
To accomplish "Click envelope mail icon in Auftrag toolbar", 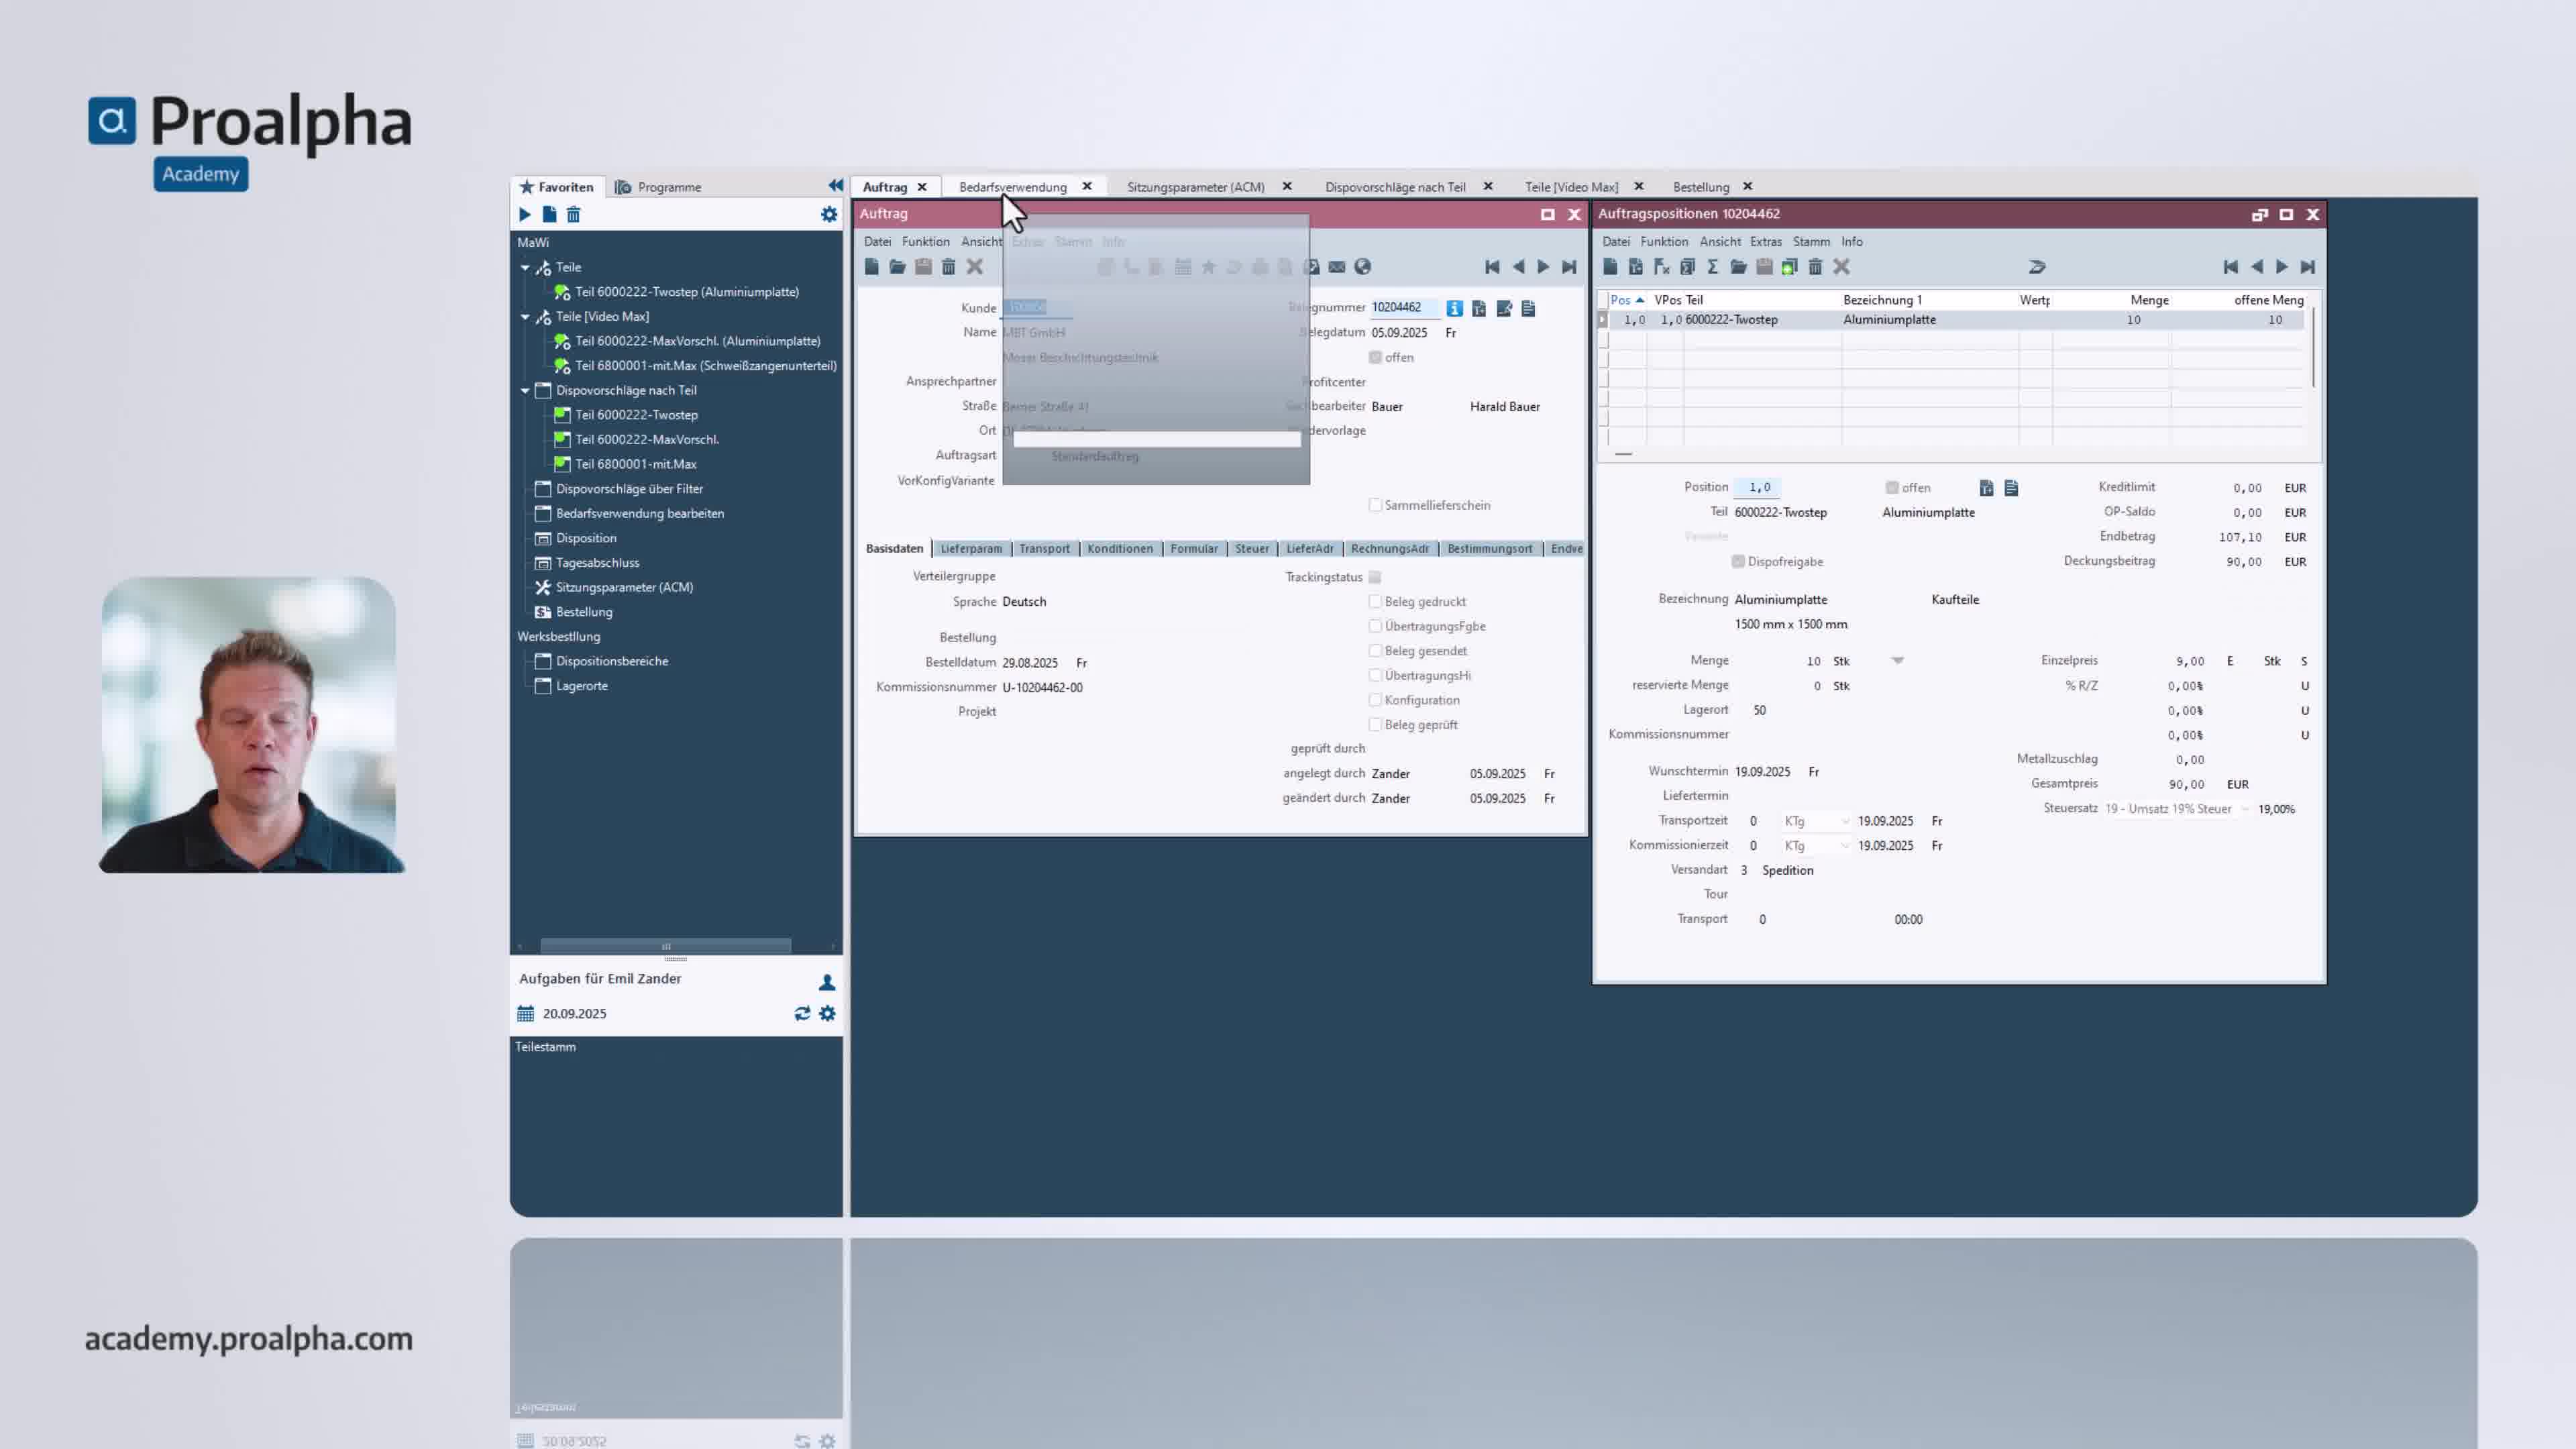I will pyautogui.click(x=1337, y=267).
